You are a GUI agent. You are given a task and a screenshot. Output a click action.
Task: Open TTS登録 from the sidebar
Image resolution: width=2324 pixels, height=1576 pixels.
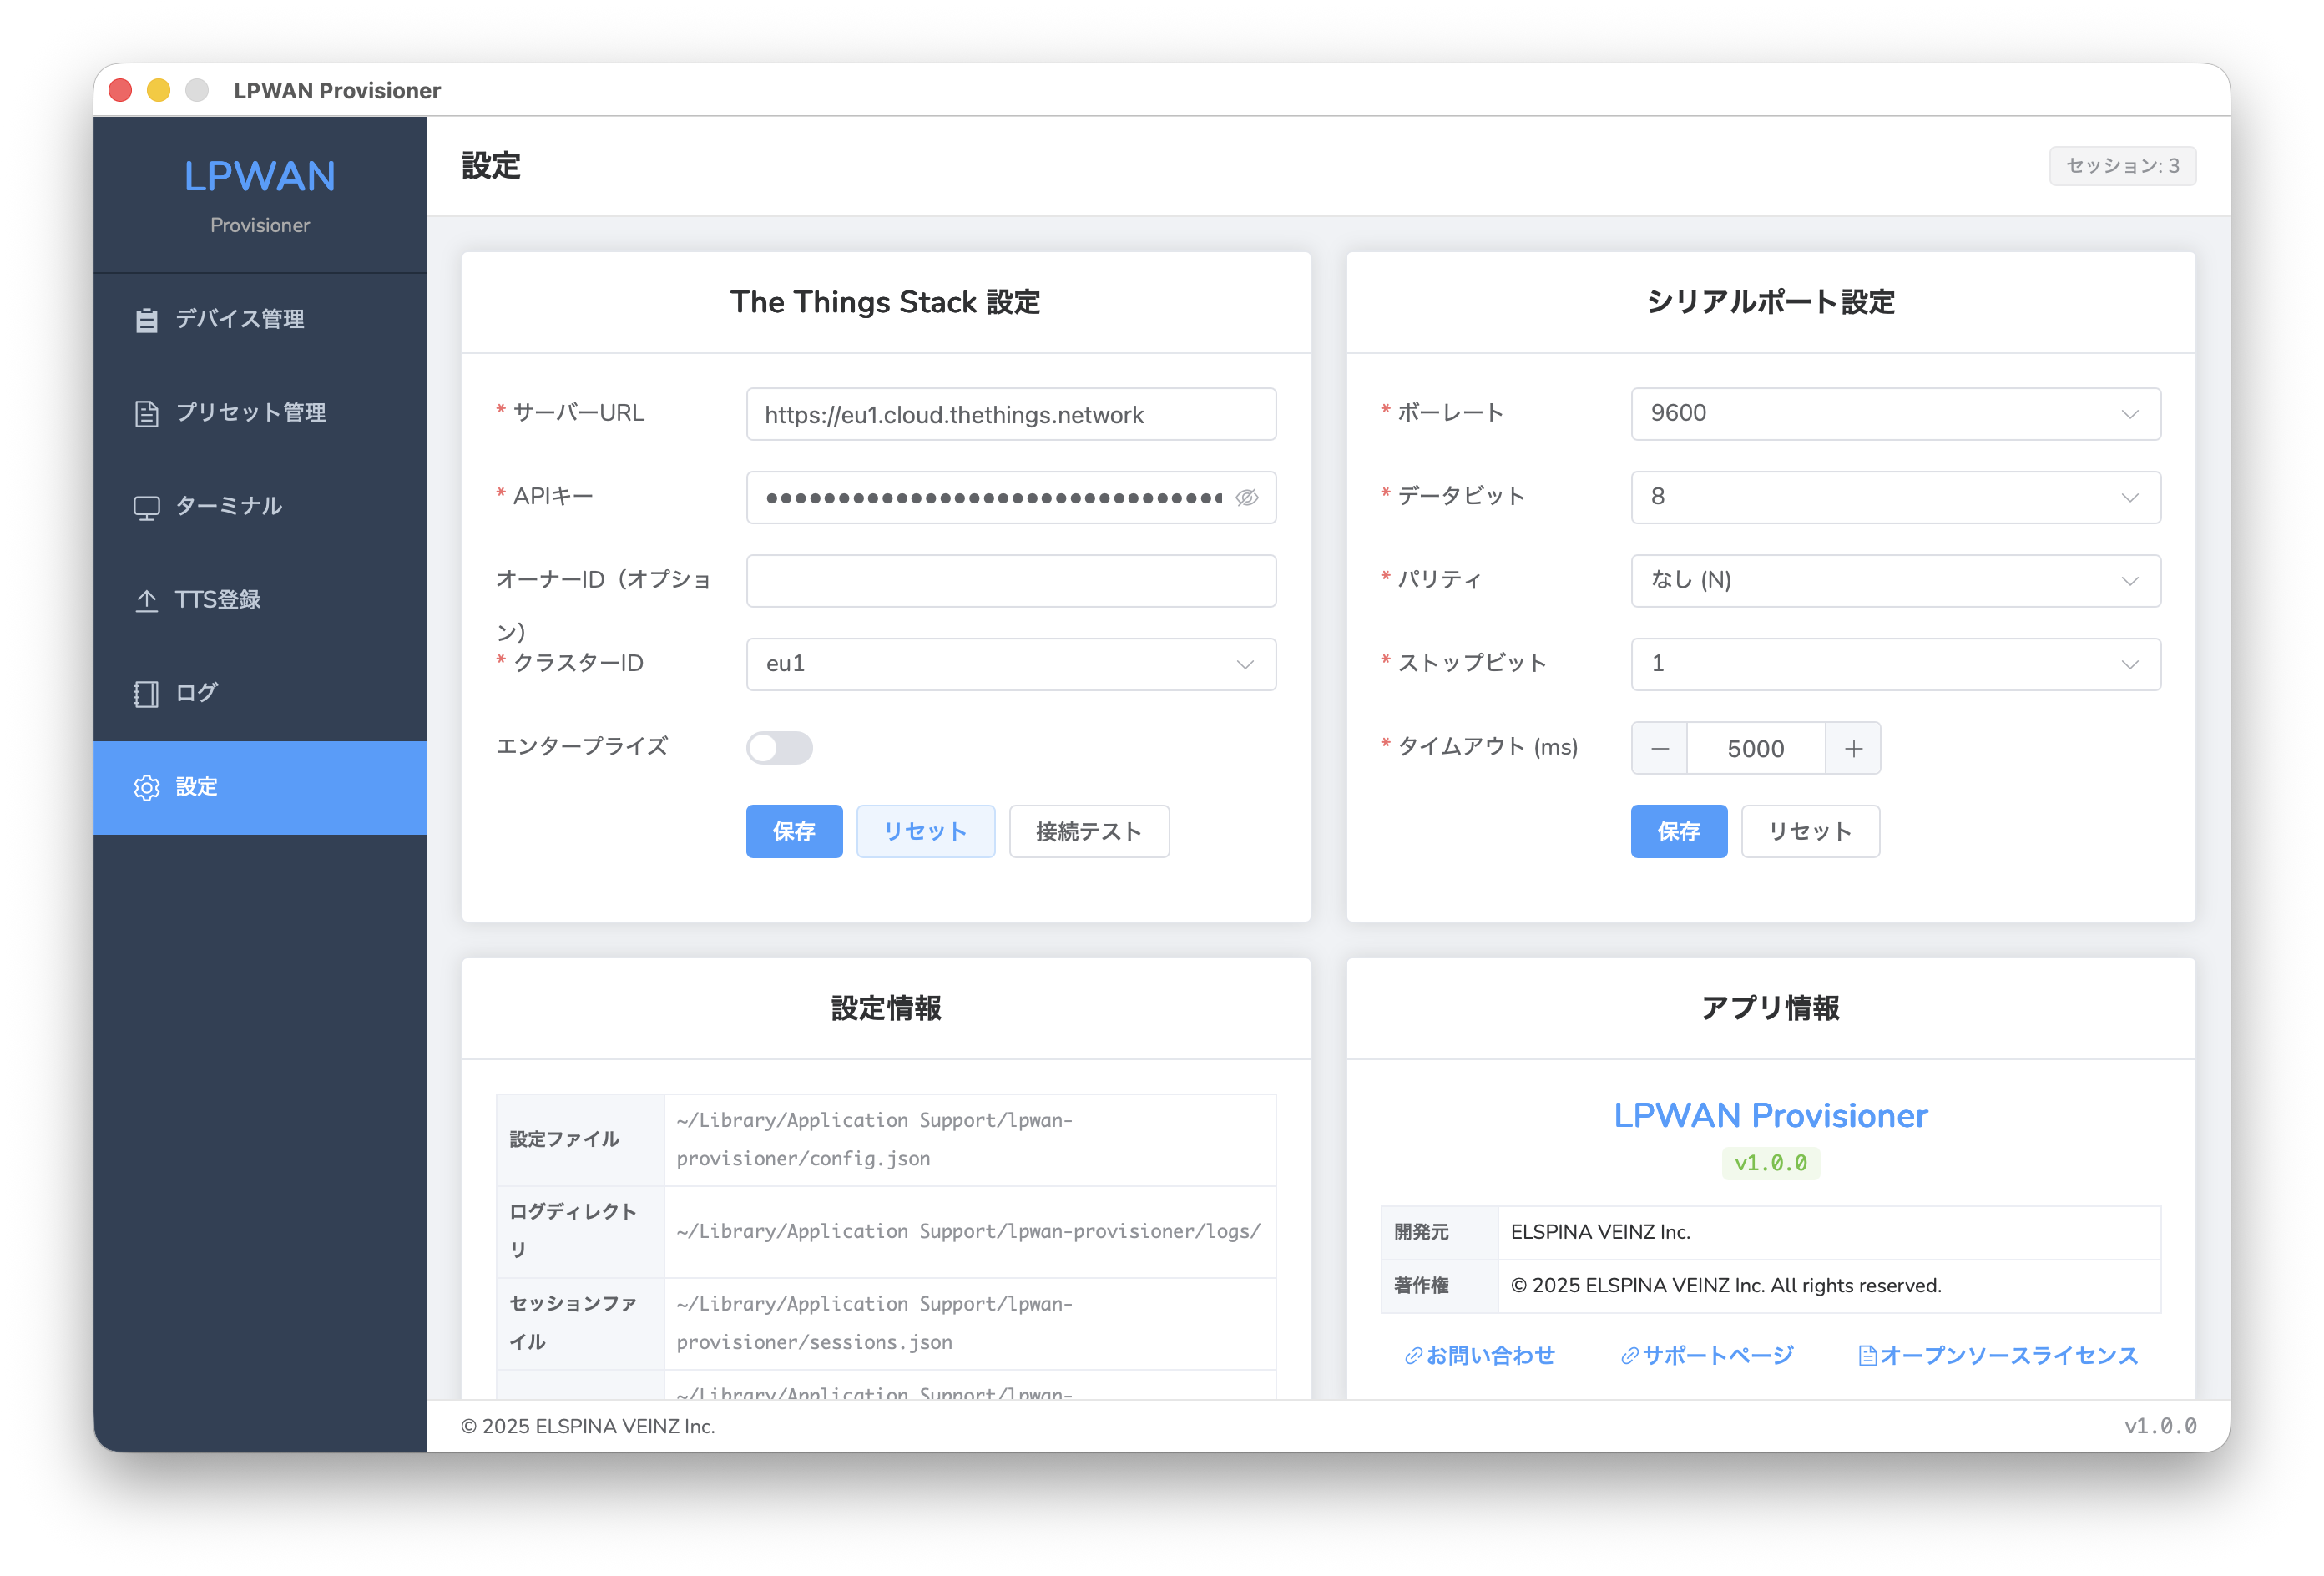click(146, 600)
